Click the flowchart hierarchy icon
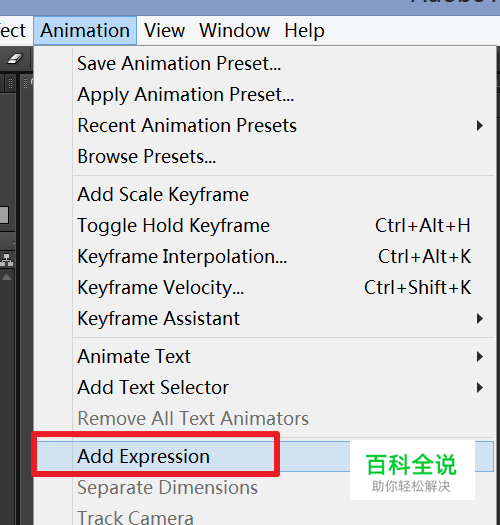 pyautogui.click(x=7, y=260)
